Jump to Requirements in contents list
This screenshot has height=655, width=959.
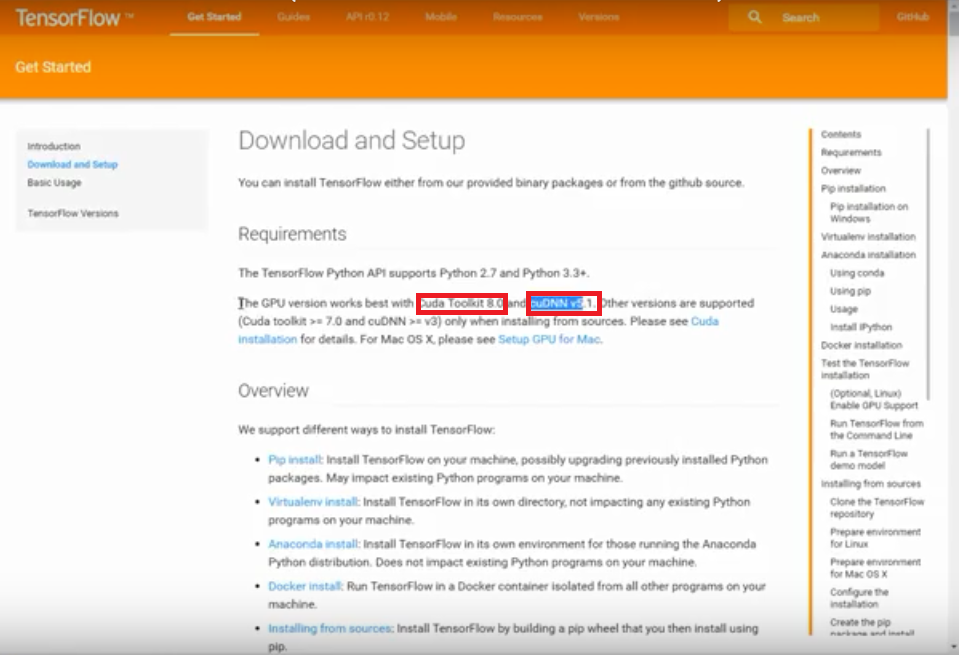click(x=851, y=152)
